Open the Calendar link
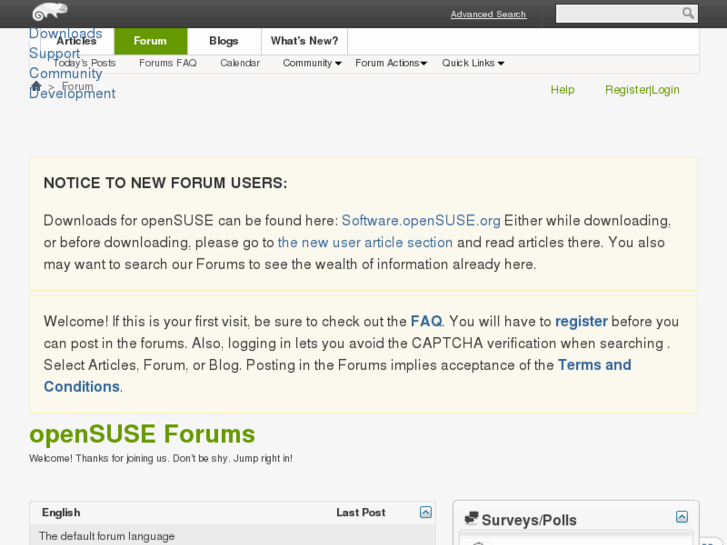The width and height of the screenshot is (727, 545). pyautogui.click(x=240, y=63)
